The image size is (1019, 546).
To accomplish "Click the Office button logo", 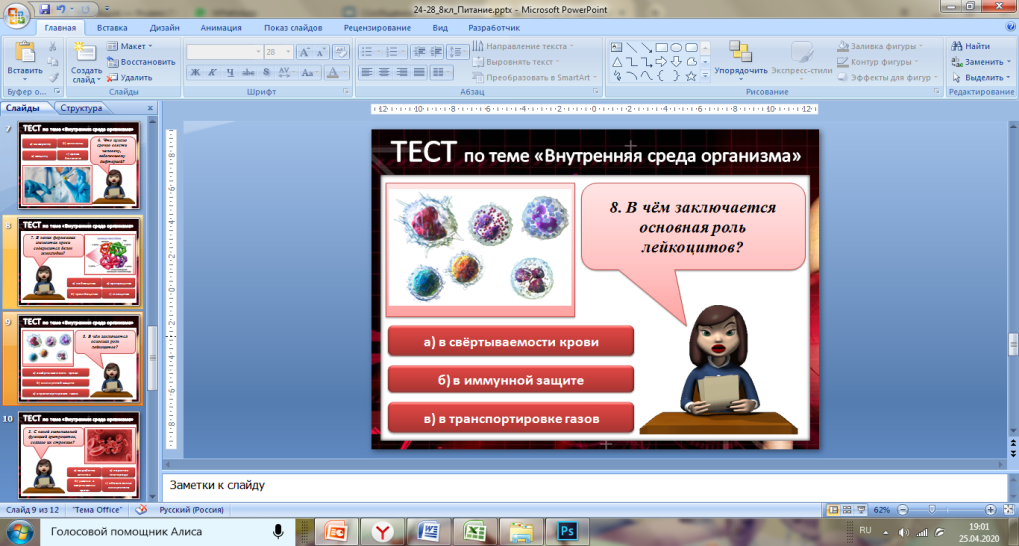I will (17, 15).
